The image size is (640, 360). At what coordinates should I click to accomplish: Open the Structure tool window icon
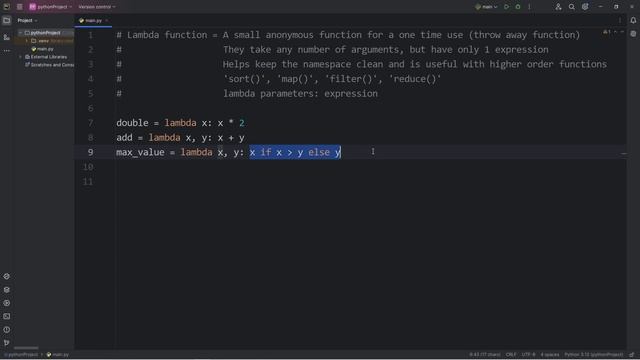(7, 37)
